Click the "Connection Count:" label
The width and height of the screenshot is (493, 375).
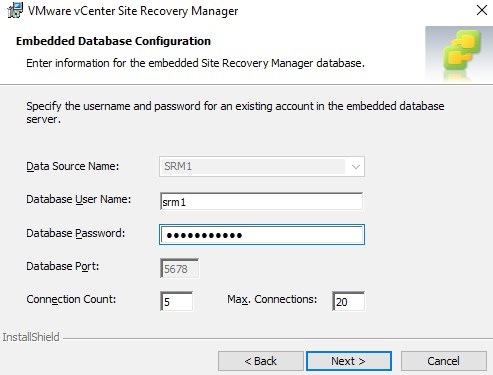point(71,299)
